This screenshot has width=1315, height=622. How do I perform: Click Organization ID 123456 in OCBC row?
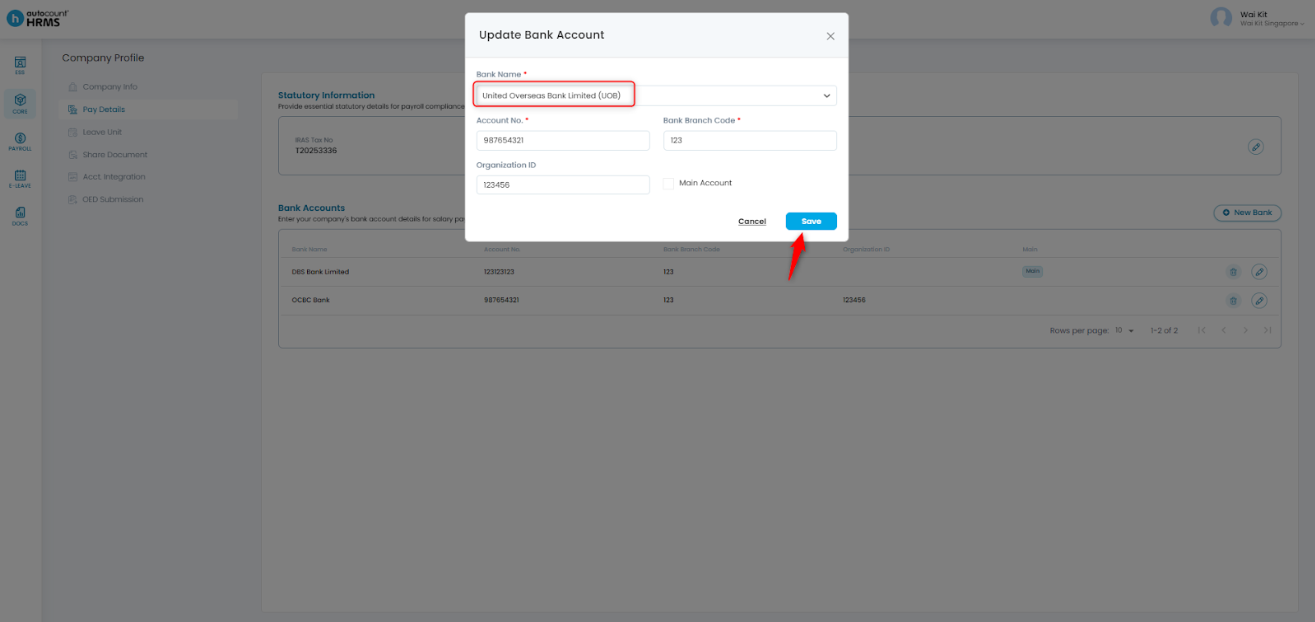tap(854, 300)
